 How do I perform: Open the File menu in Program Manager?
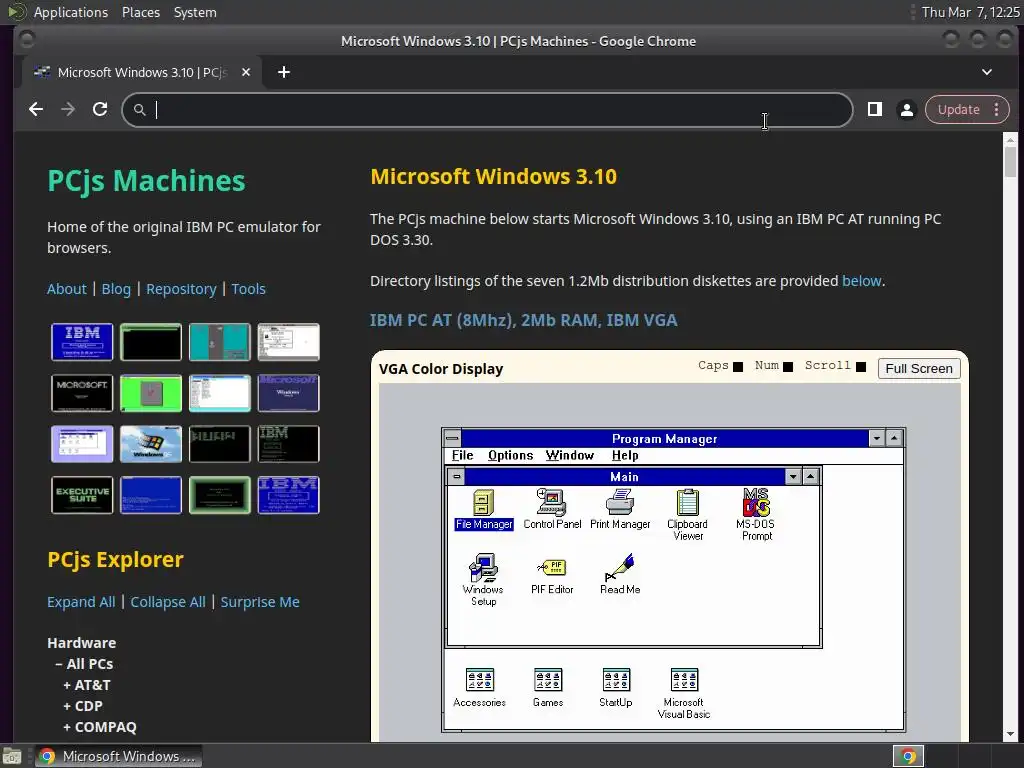coord(462,455)
